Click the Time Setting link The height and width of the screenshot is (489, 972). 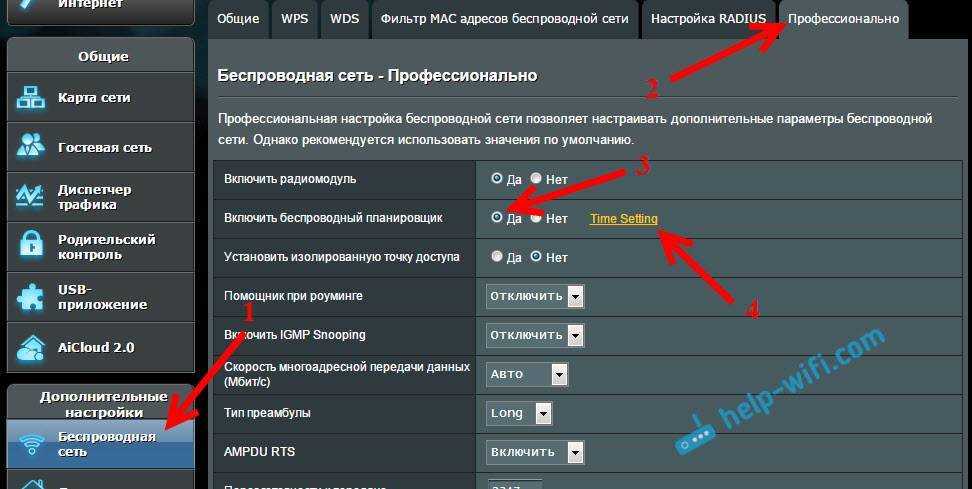click(x=623, y=218)
